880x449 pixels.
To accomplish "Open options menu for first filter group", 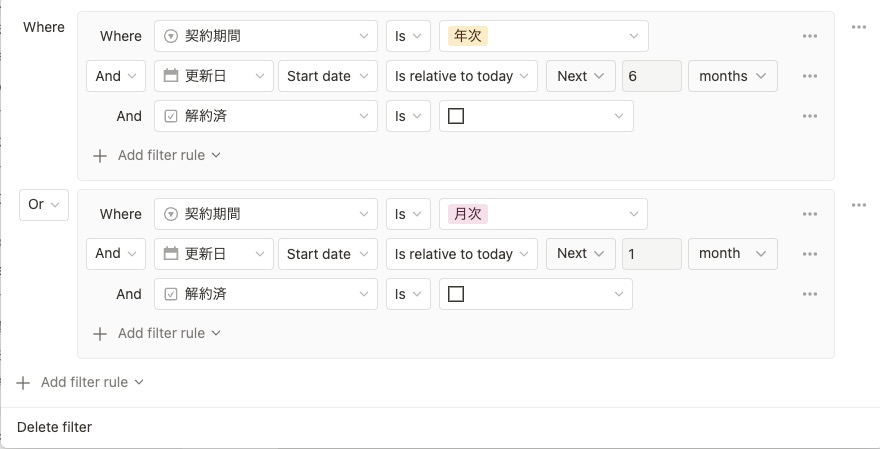I will point(858,27).
